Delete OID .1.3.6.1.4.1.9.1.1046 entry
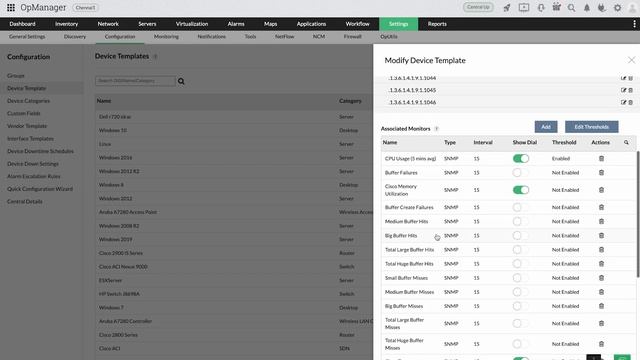Image resolution: width=640 pixels, height=360 pixels. point(631,102)
